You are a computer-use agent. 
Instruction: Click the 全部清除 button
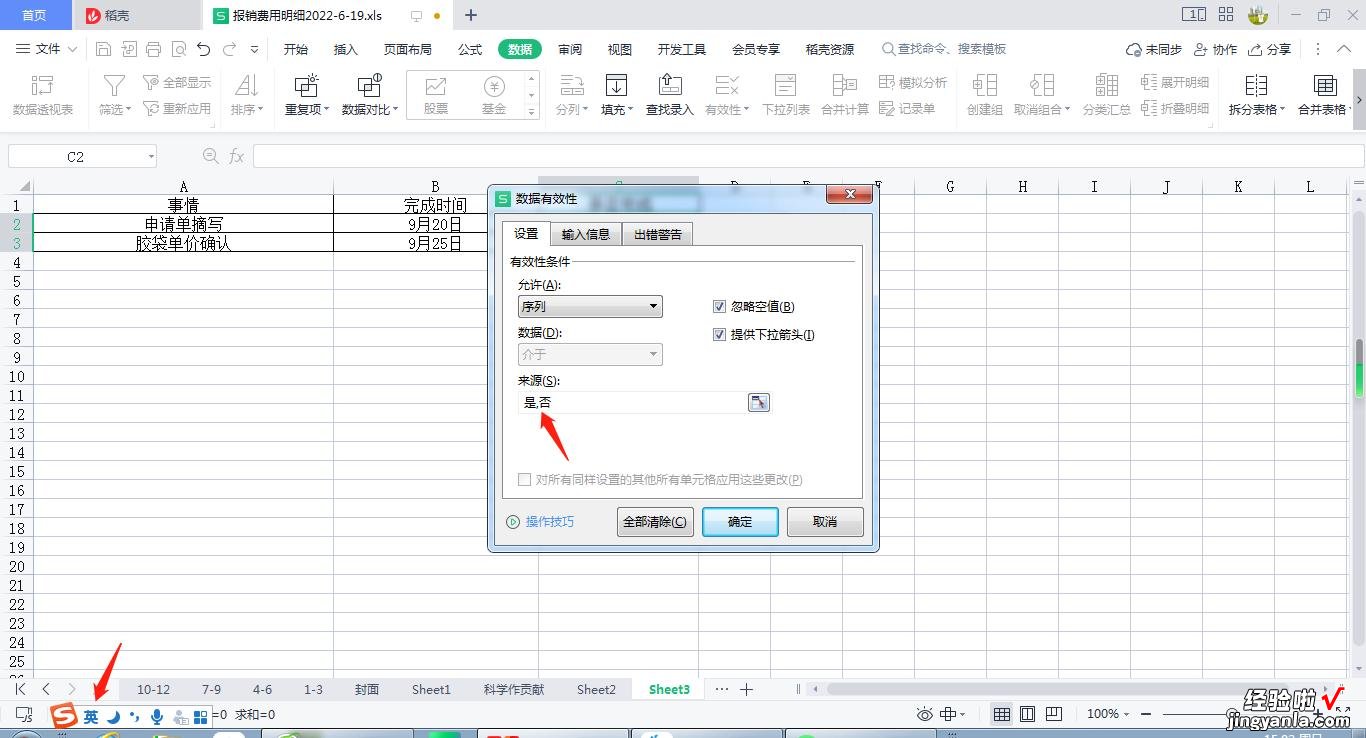(655, 521)
